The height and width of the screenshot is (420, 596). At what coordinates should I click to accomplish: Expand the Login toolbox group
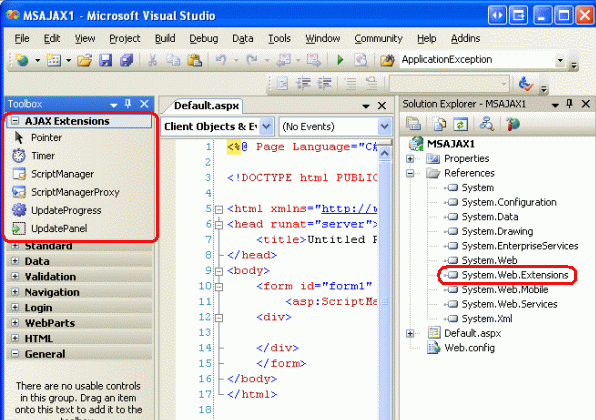click(15, 307)
